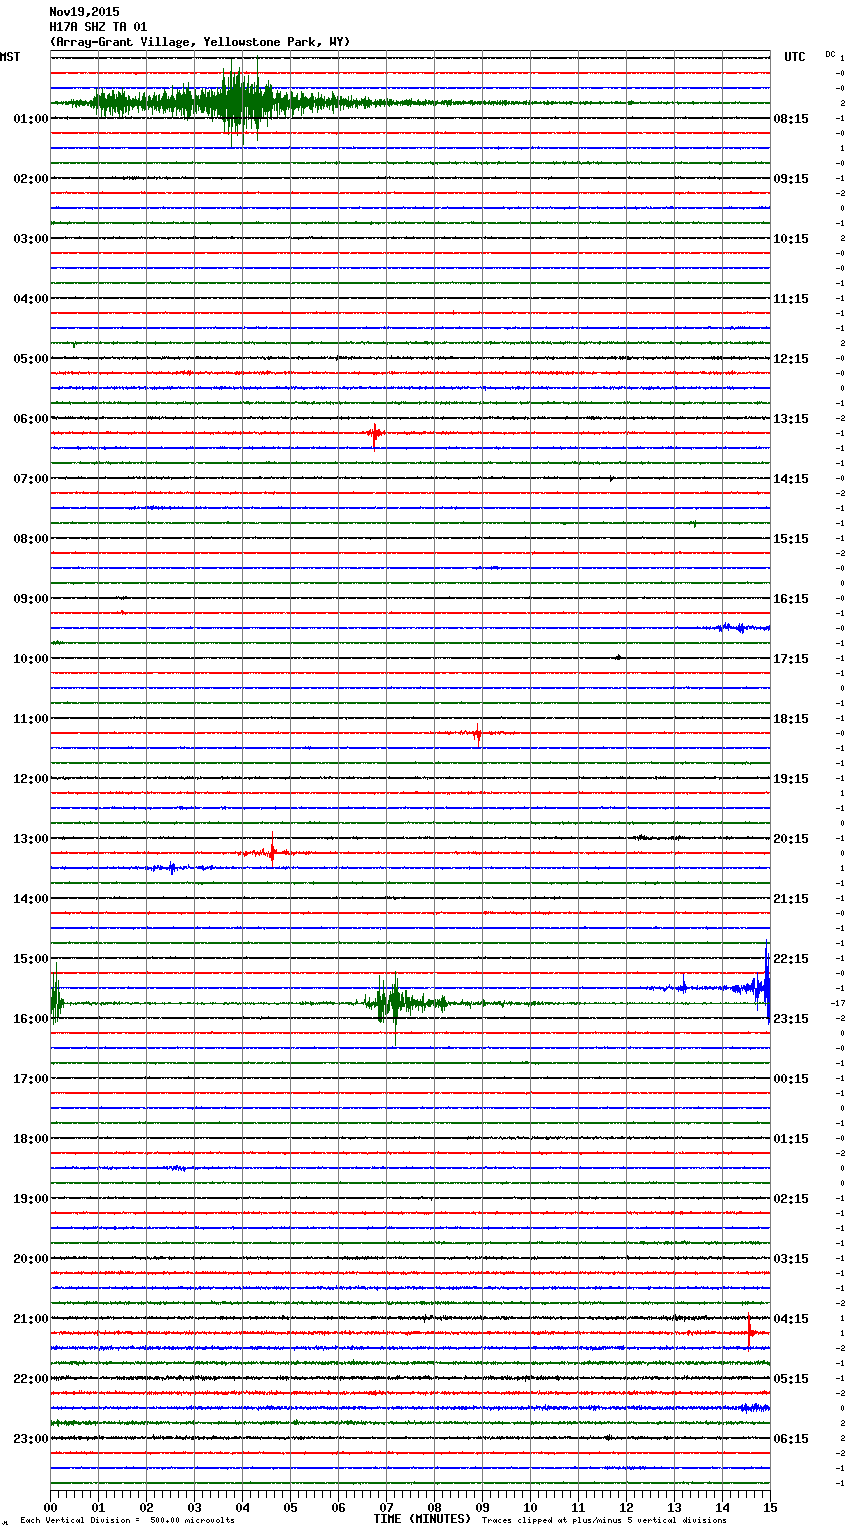
Task: Click the Each Vertical Division 500.00 microvolts note
Action: [x=127, y=1520]
